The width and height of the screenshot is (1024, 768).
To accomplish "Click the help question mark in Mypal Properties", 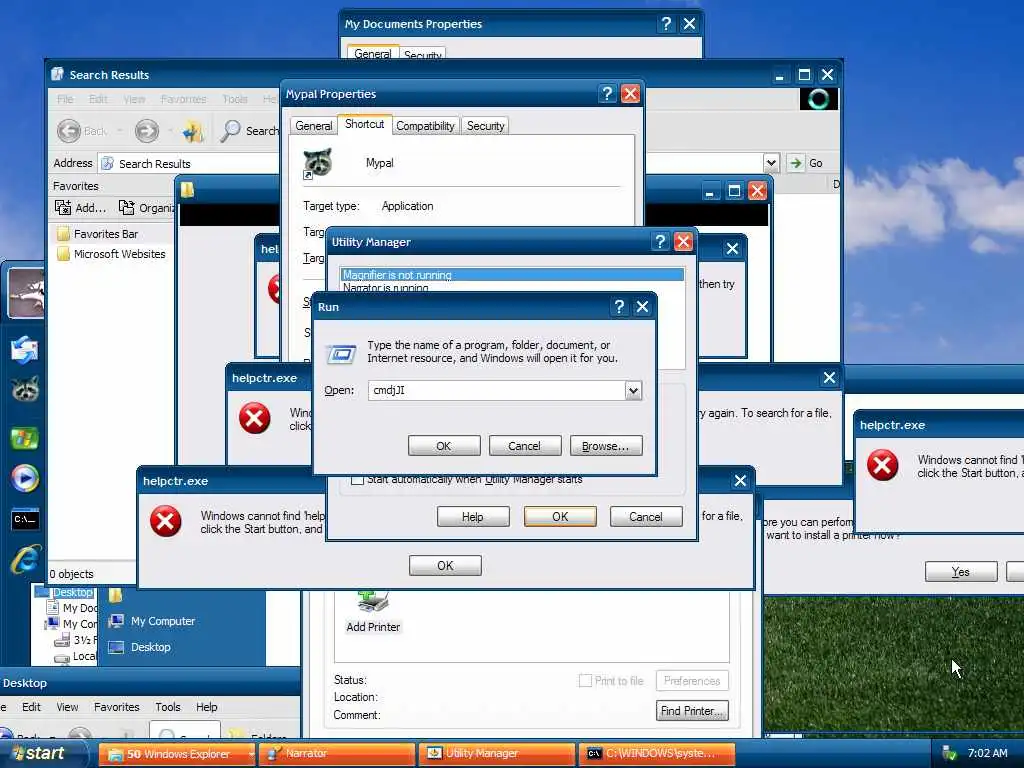I will pos(607,94).
